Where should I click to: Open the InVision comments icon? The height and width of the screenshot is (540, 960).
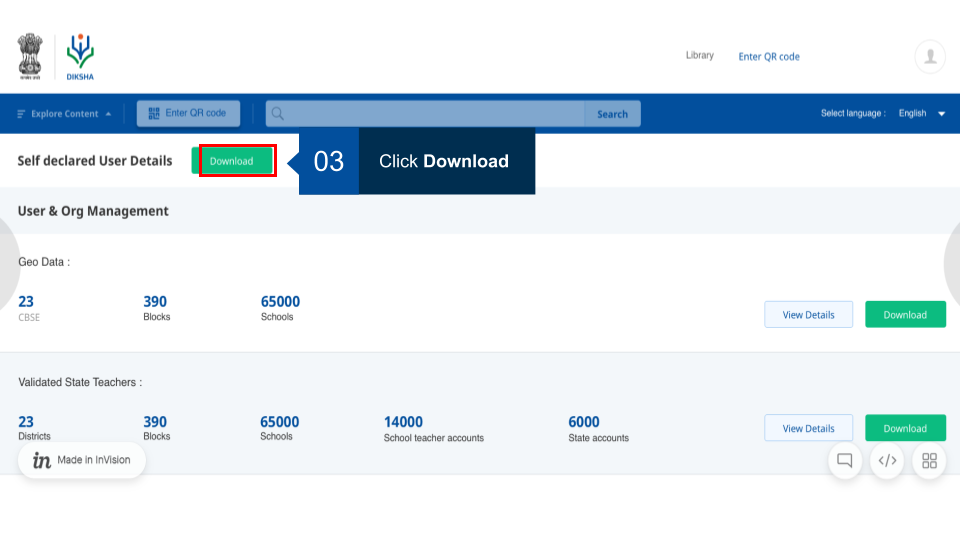point(844,461)
